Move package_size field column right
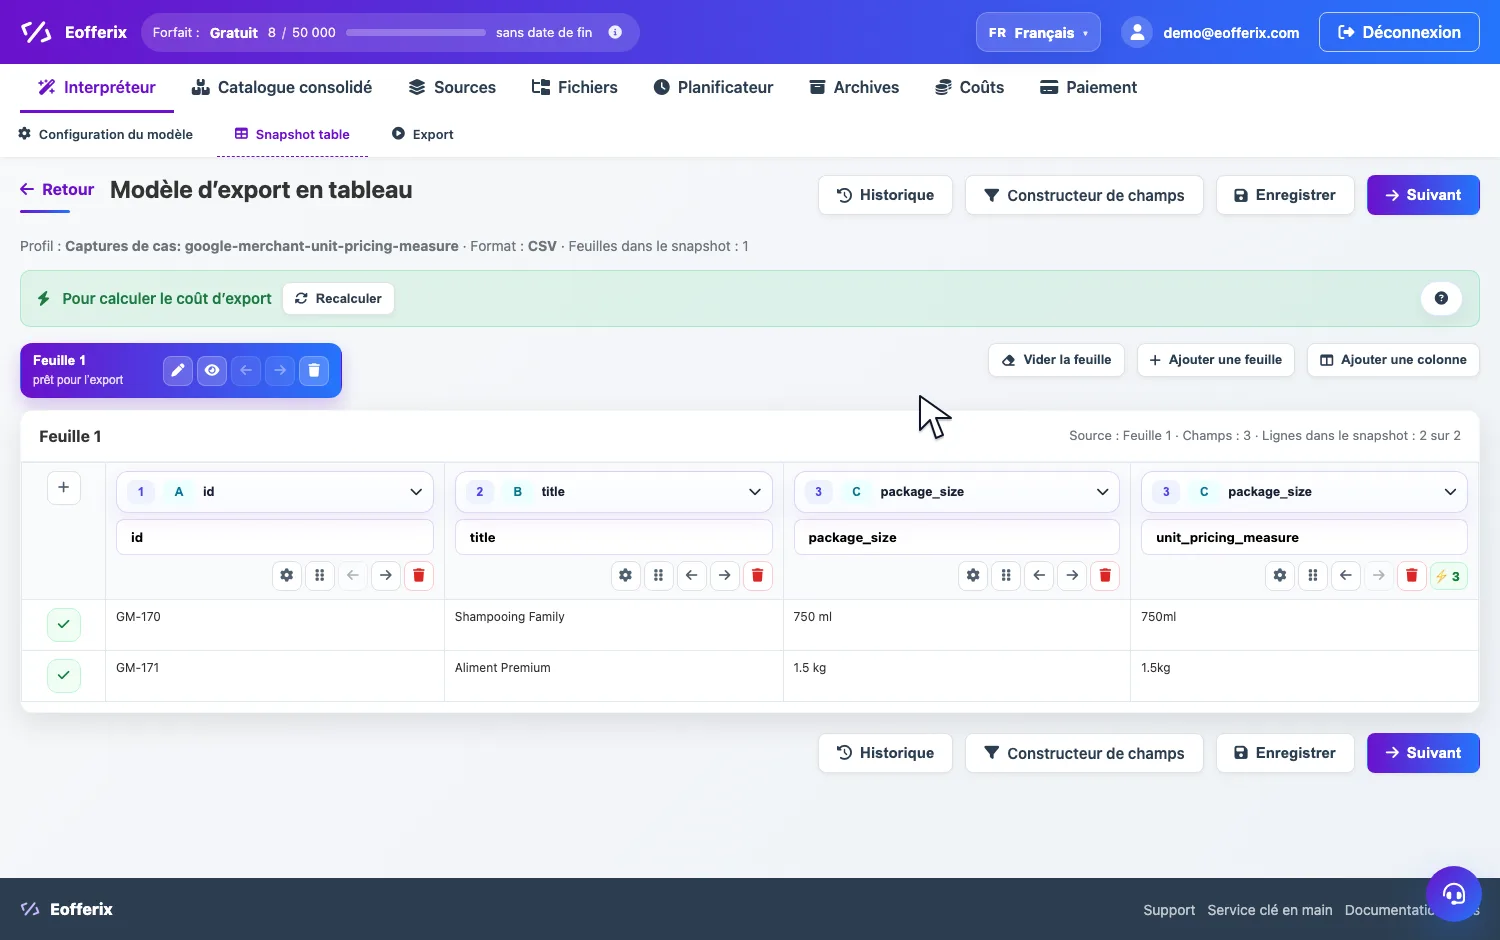Image resolution: width=1500 pixels, height=940 pixels. 1072,575
